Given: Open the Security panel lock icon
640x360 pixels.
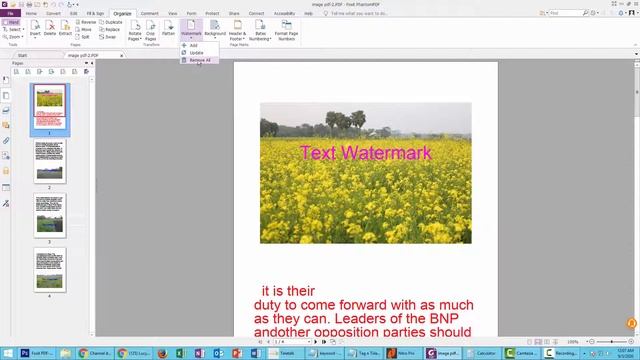Looking at the screenshot, I should tap(6, 171).
